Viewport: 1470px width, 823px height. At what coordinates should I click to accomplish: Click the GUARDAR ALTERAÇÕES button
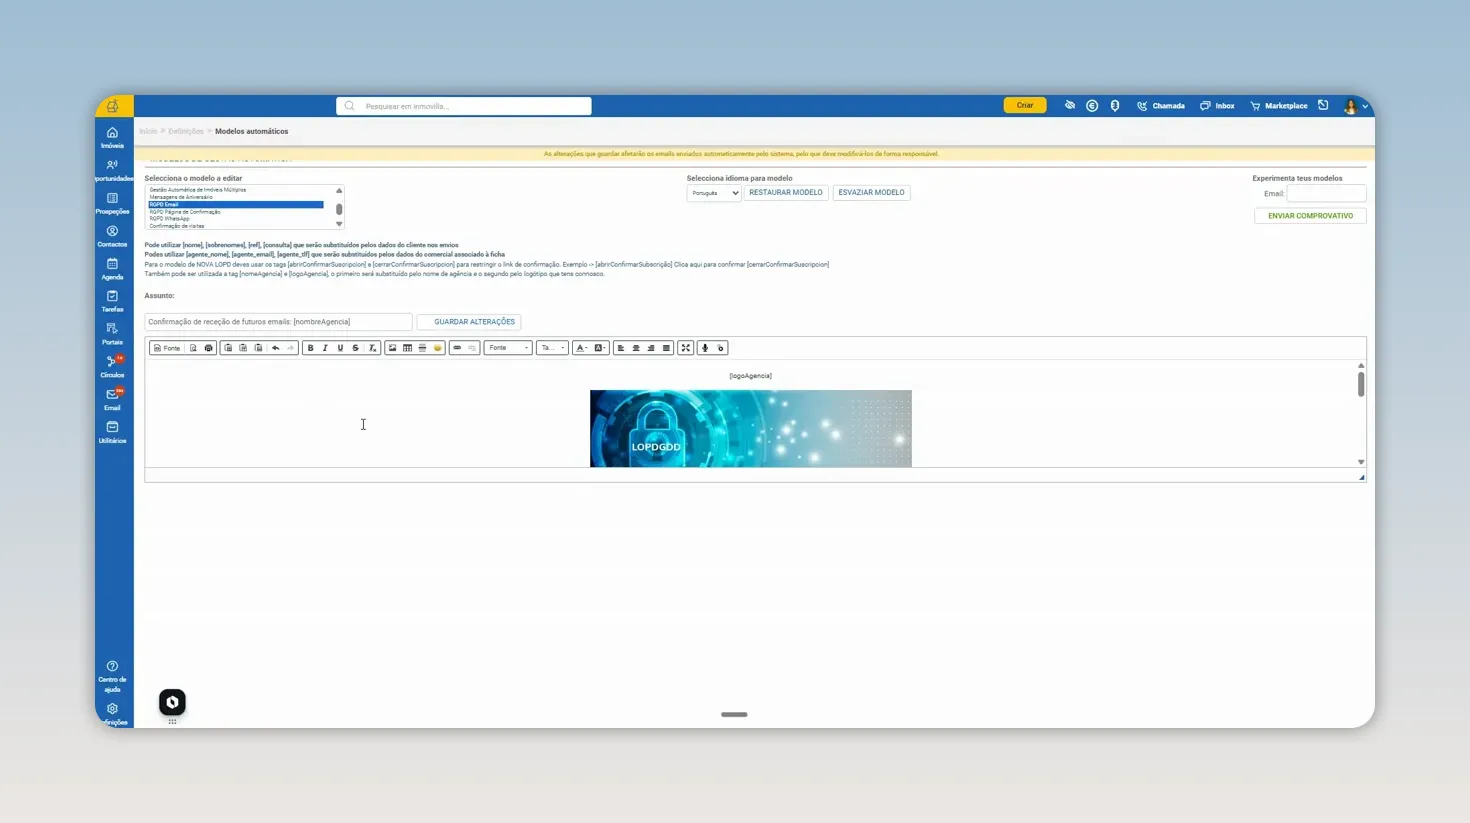(469, 322)
